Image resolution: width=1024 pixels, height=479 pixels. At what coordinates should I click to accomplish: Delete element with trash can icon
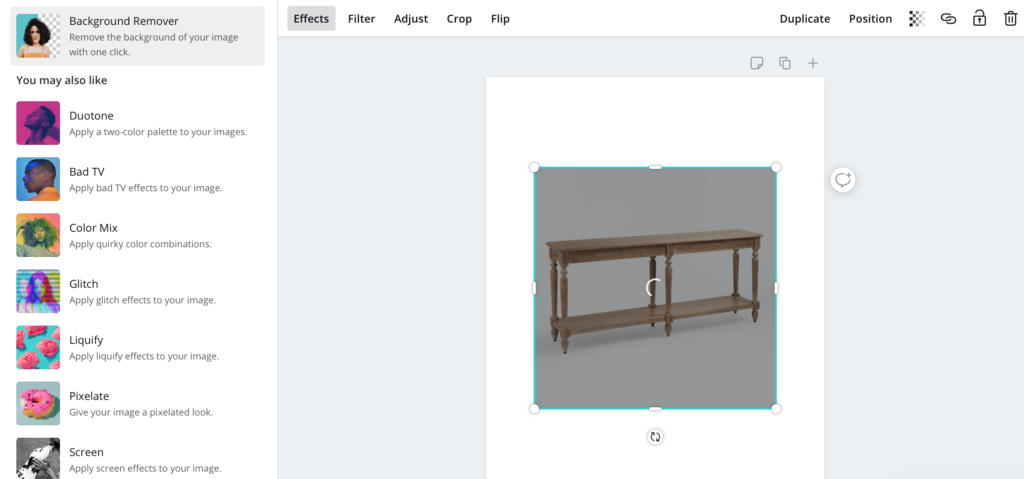[x=1010, y=18]
